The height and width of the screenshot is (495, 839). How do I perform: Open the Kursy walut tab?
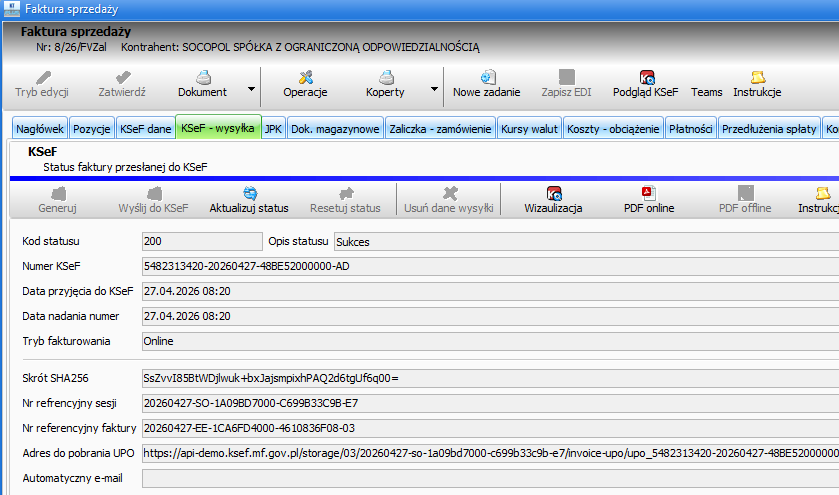(529, 128)
